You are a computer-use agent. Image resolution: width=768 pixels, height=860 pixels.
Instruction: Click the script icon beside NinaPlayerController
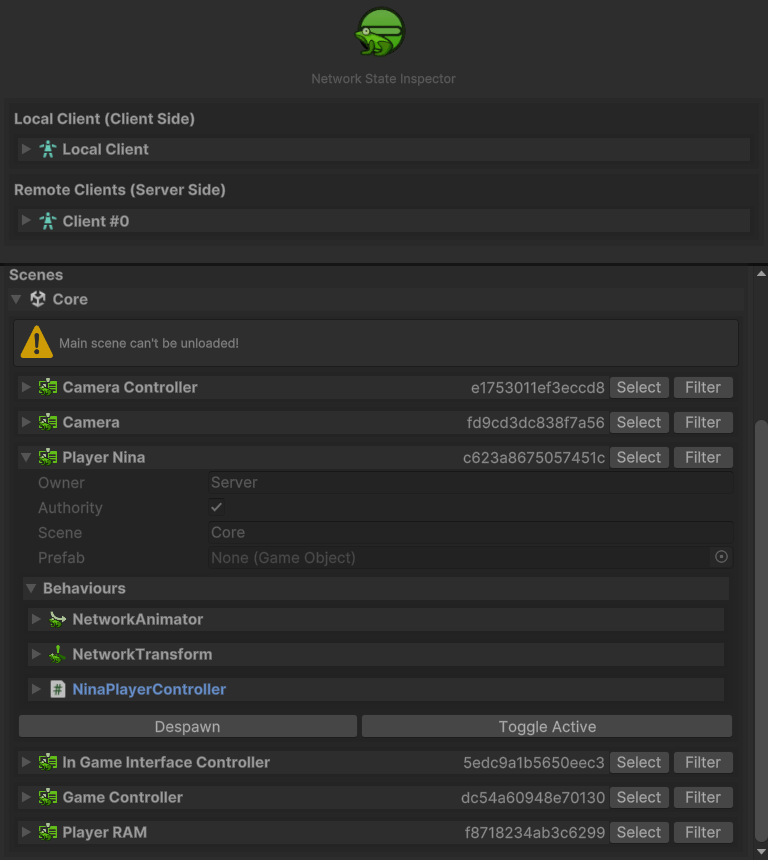[58, 688]
